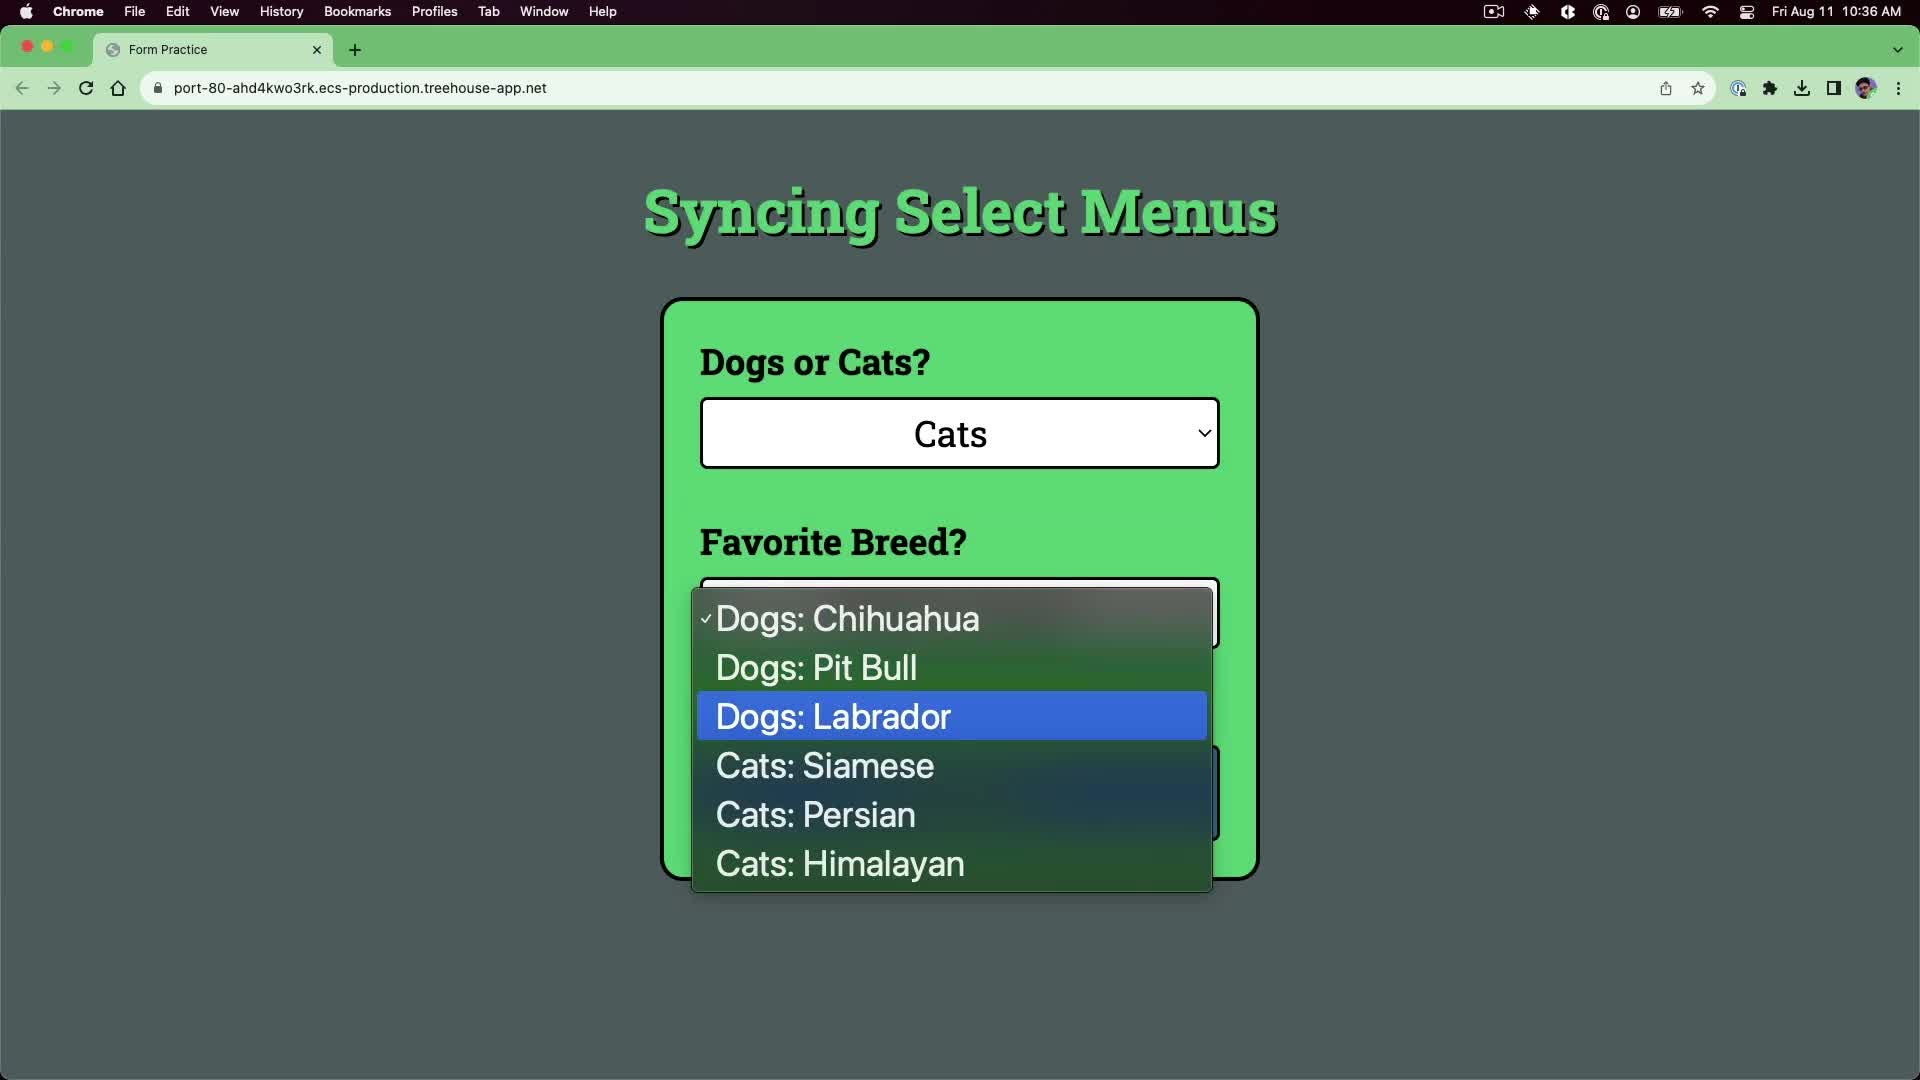Select the checked Dogs: Chihuahua option
The image size is (1920, 1080).
pyautogui.click(x=848, y=619)
